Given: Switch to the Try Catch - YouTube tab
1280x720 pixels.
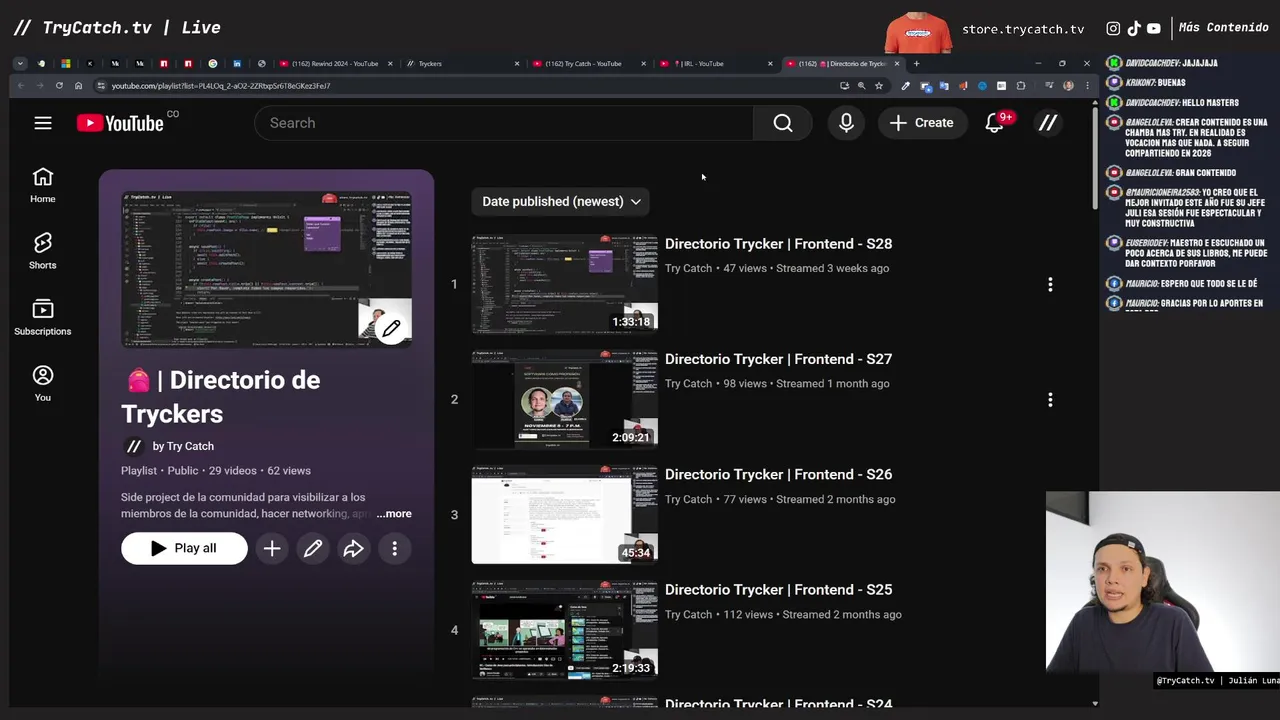Looking at the screenshot, I should (x=589, y=64).
